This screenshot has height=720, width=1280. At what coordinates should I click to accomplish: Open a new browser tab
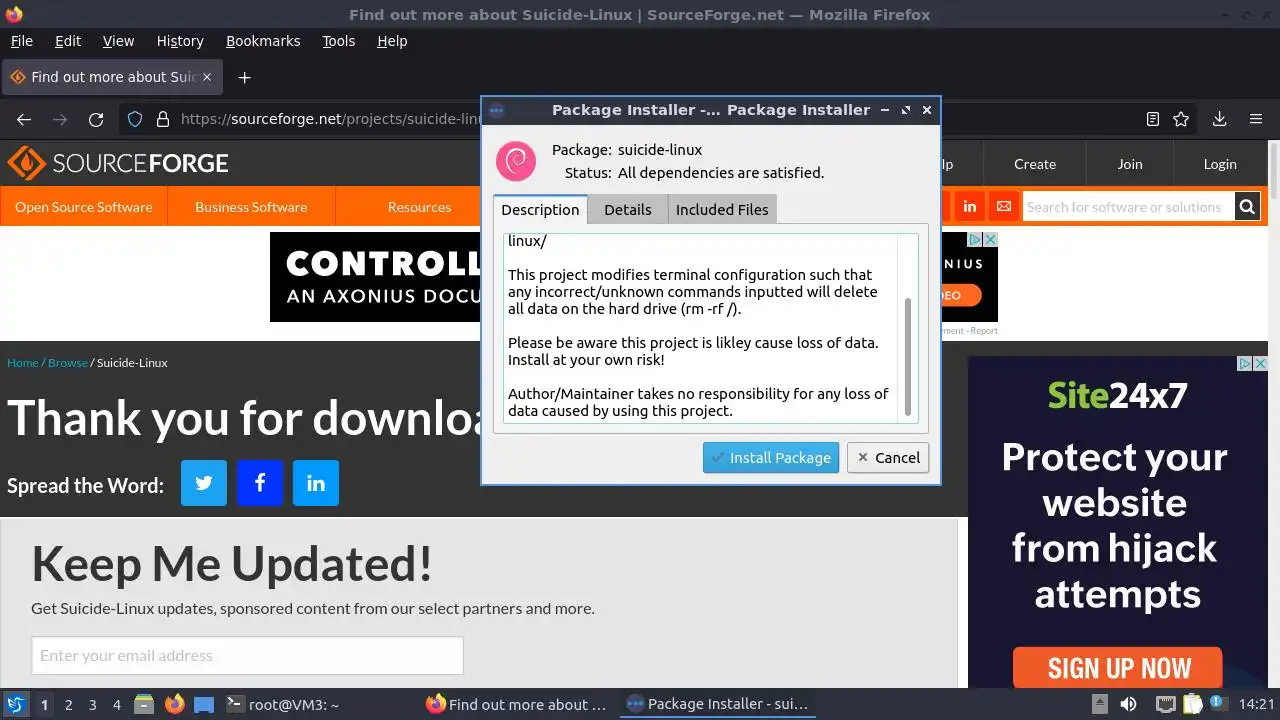click(x=244, y=77)
